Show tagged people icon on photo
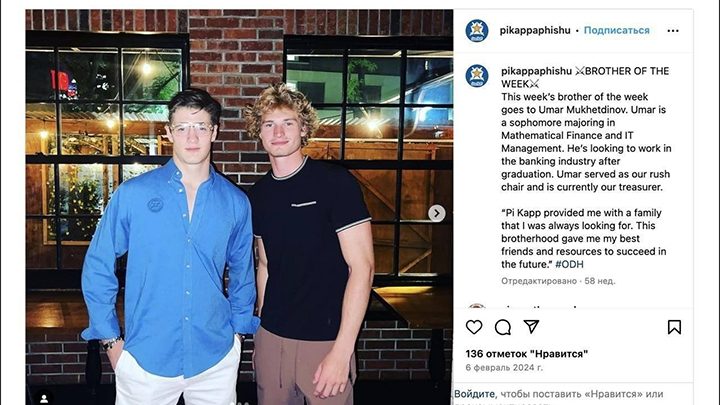720x405 pixels. coord(44,398)
